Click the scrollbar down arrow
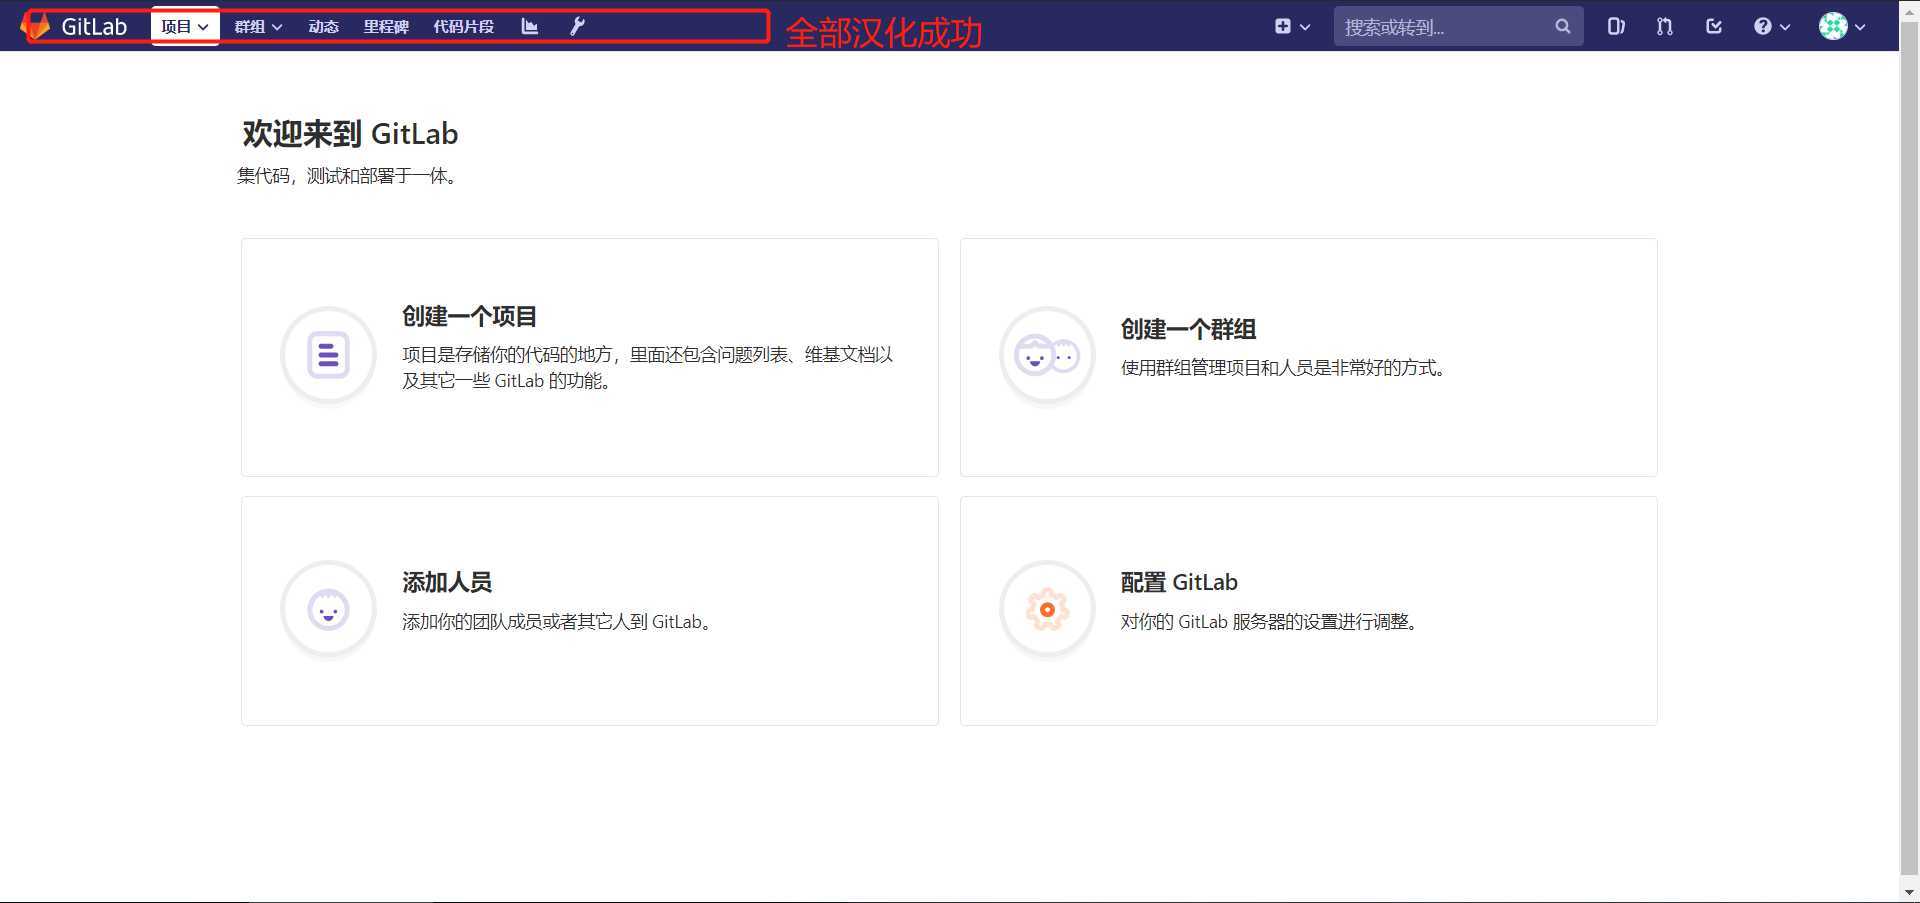 point(1909,892)
